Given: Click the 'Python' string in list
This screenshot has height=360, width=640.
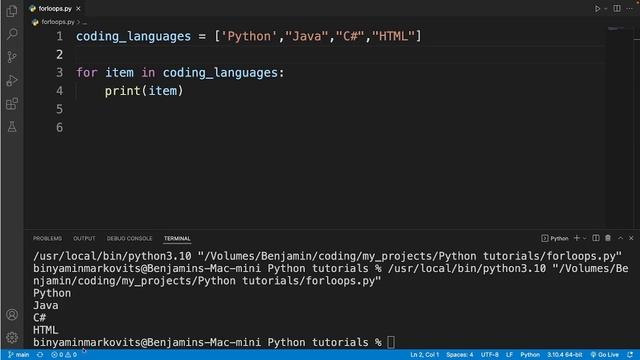Looking at the screenshot, I should (249, 36).
